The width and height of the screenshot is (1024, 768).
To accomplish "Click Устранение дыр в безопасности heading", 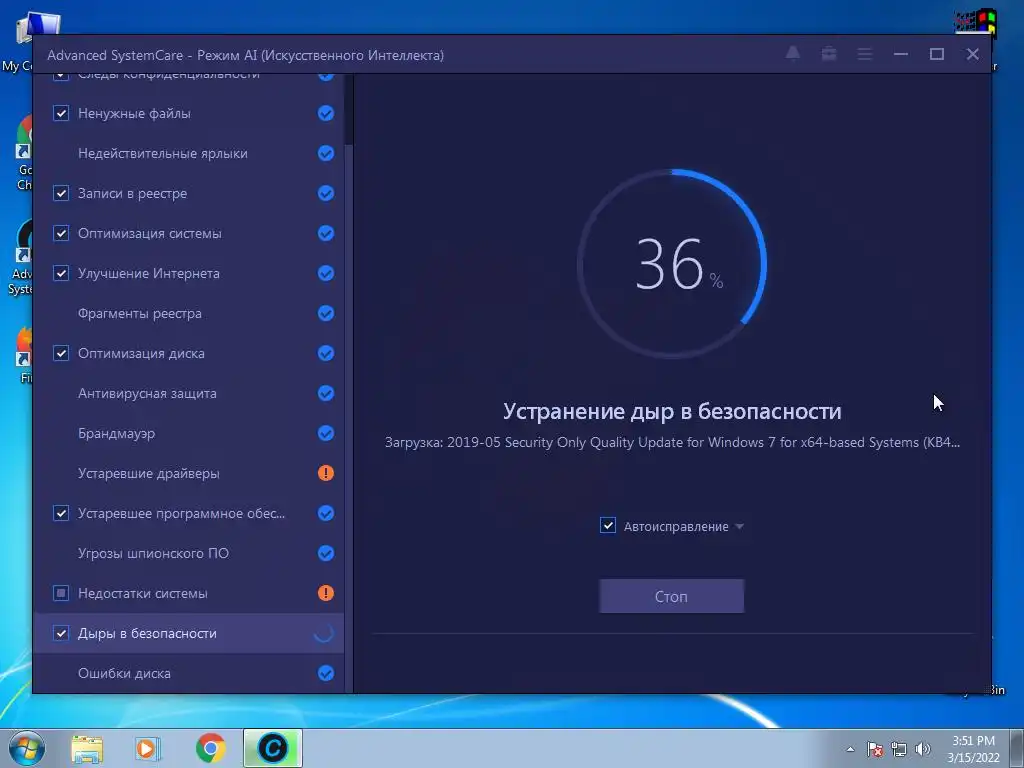I will (x=672, y=411).
